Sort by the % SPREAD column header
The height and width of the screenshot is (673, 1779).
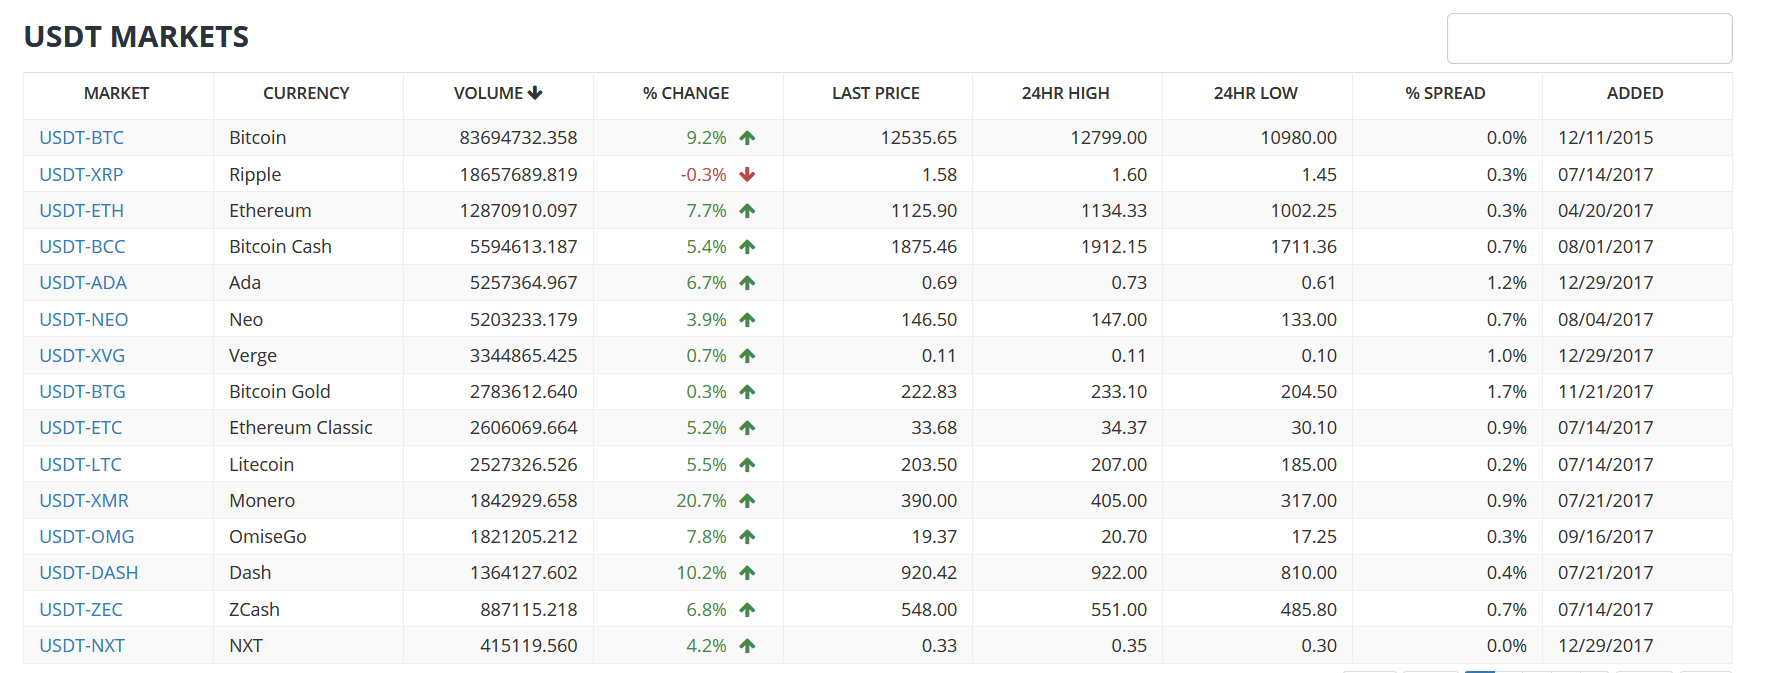click(1445, 93)
